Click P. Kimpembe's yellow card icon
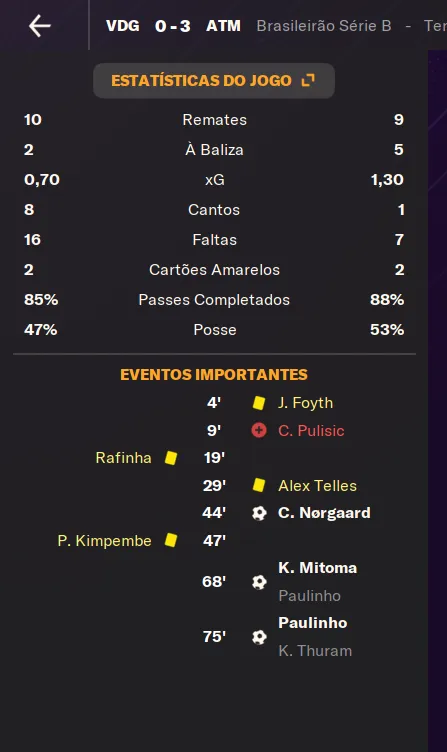The width and height of the screenshot is (447, 752). [171, 540]
